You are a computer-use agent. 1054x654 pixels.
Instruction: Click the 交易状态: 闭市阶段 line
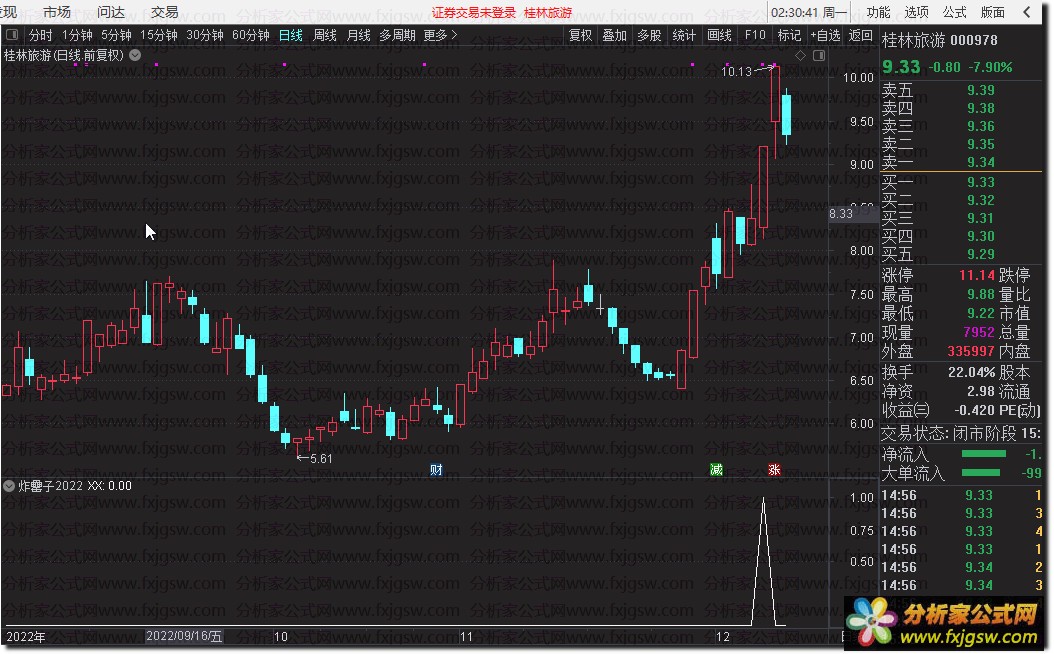tap(961, 433)
